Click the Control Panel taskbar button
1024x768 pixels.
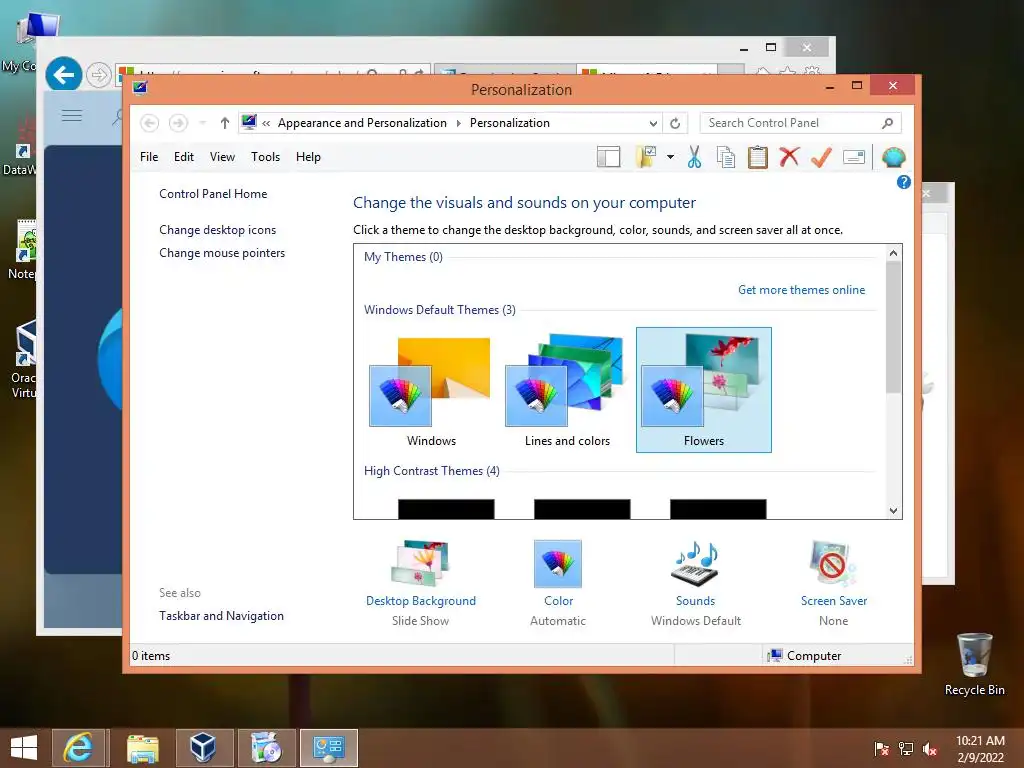pos(328,748)
